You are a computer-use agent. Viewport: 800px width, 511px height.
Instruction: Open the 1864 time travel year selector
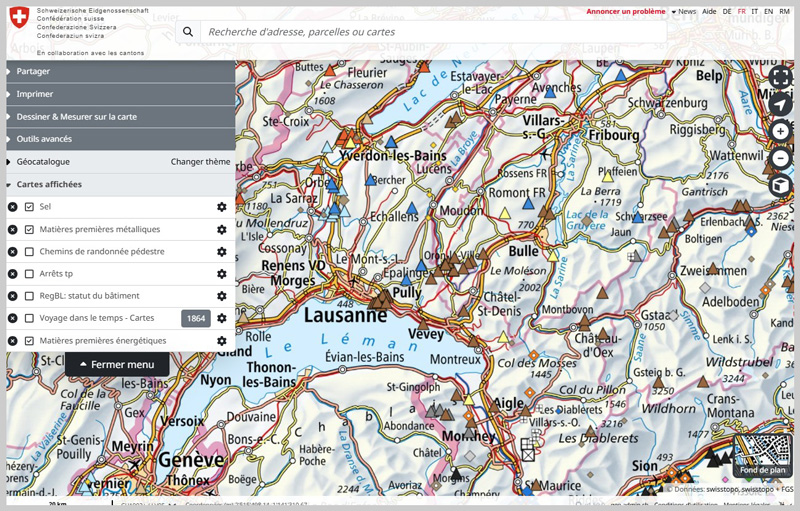pyautogui.click(x=195, y=318)
